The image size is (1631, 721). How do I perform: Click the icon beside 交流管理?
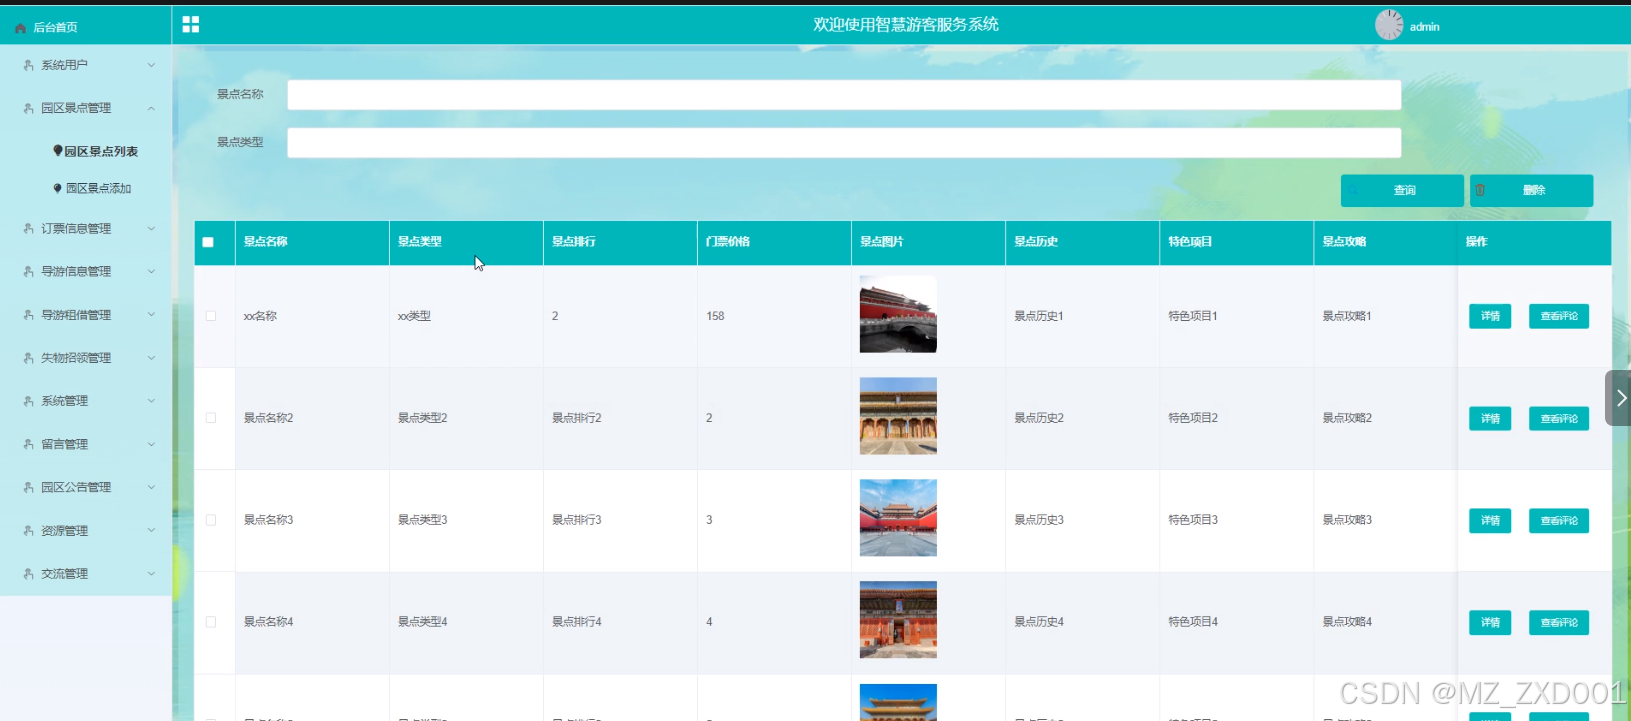(28, 574)
